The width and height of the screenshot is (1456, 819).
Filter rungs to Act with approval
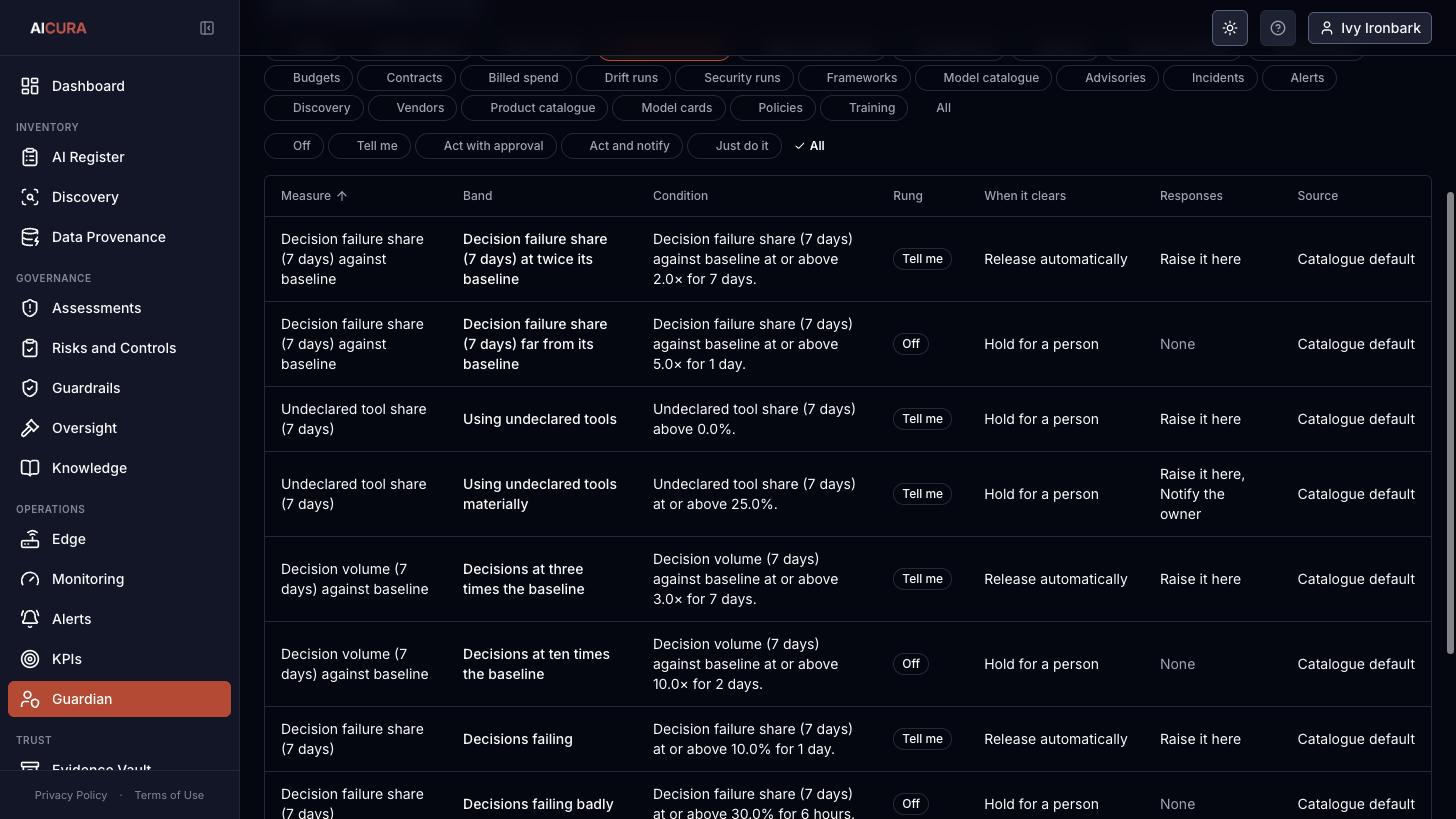click(485, 146)
